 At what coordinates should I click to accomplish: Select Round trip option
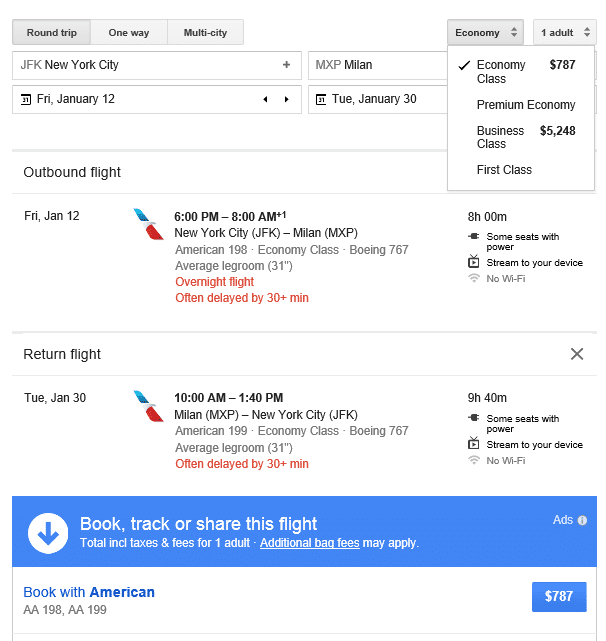click(52, 33)
